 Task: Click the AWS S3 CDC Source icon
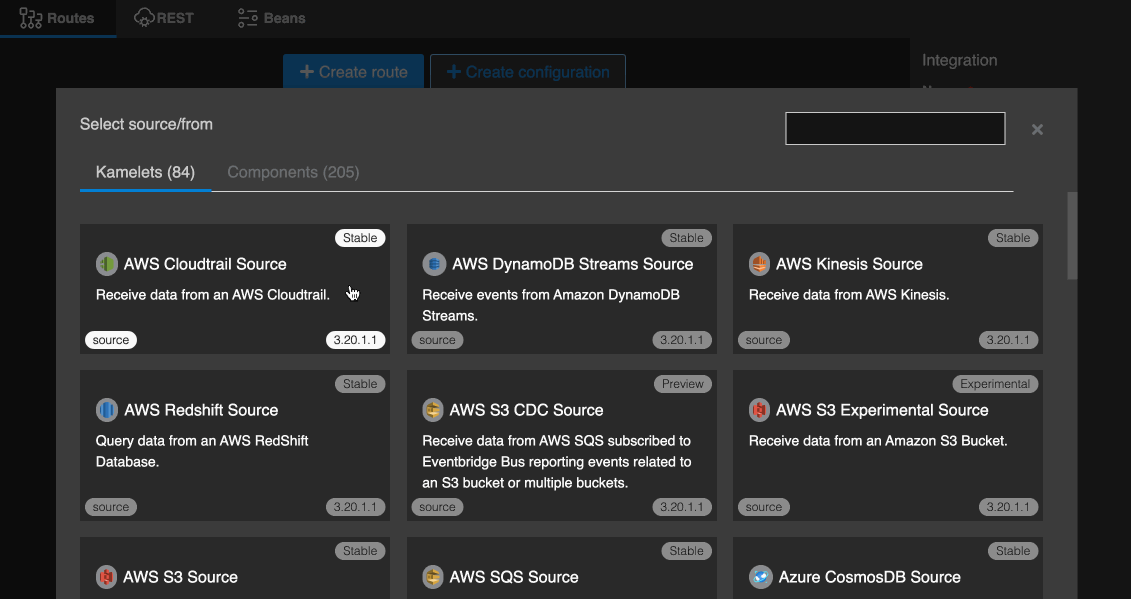433,410
